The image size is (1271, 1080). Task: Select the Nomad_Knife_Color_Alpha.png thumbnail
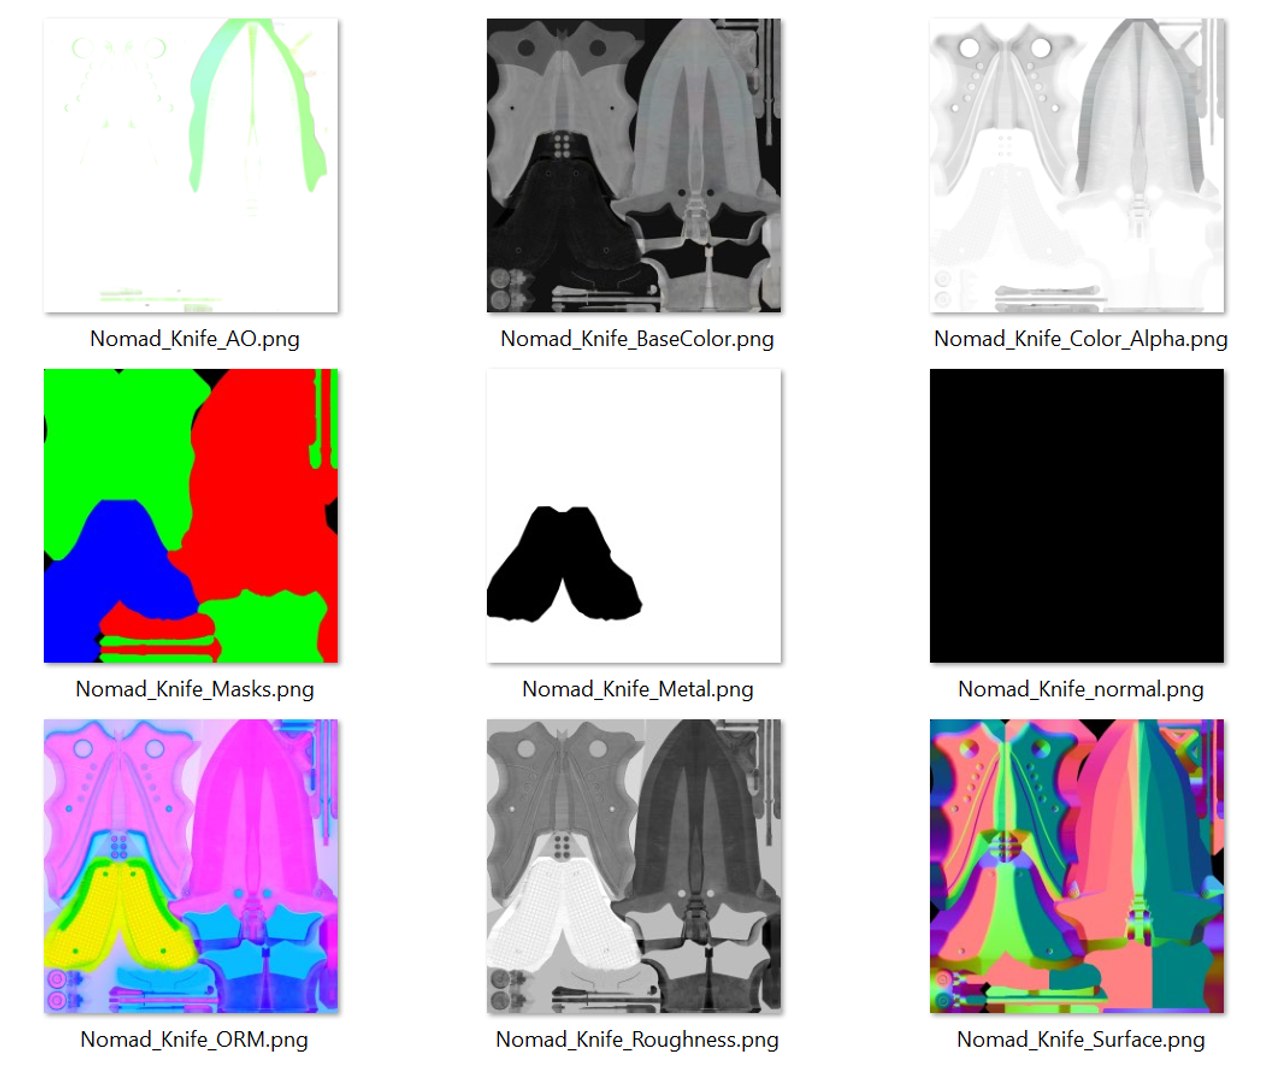coord(1077,165)
